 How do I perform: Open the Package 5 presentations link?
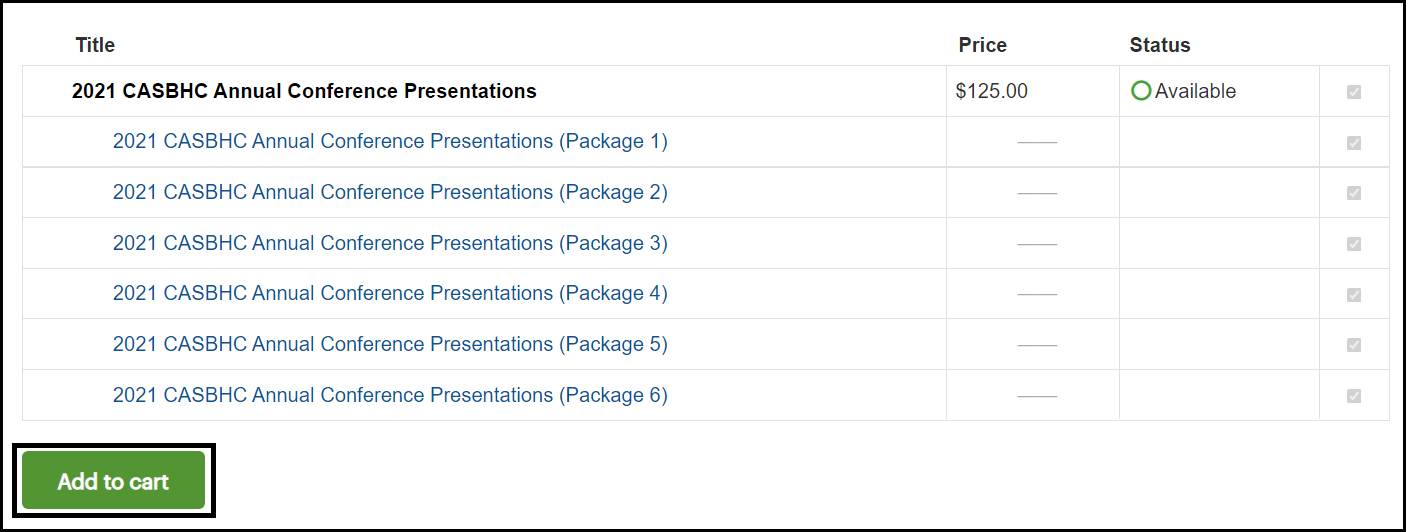pos(390,344)
